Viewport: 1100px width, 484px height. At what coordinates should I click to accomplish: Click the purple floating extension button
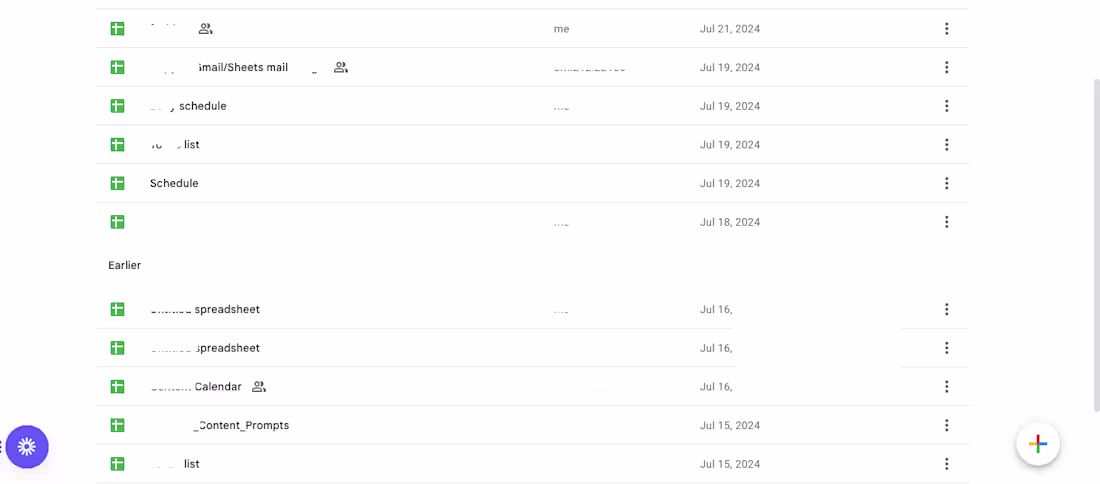point(27,447)
